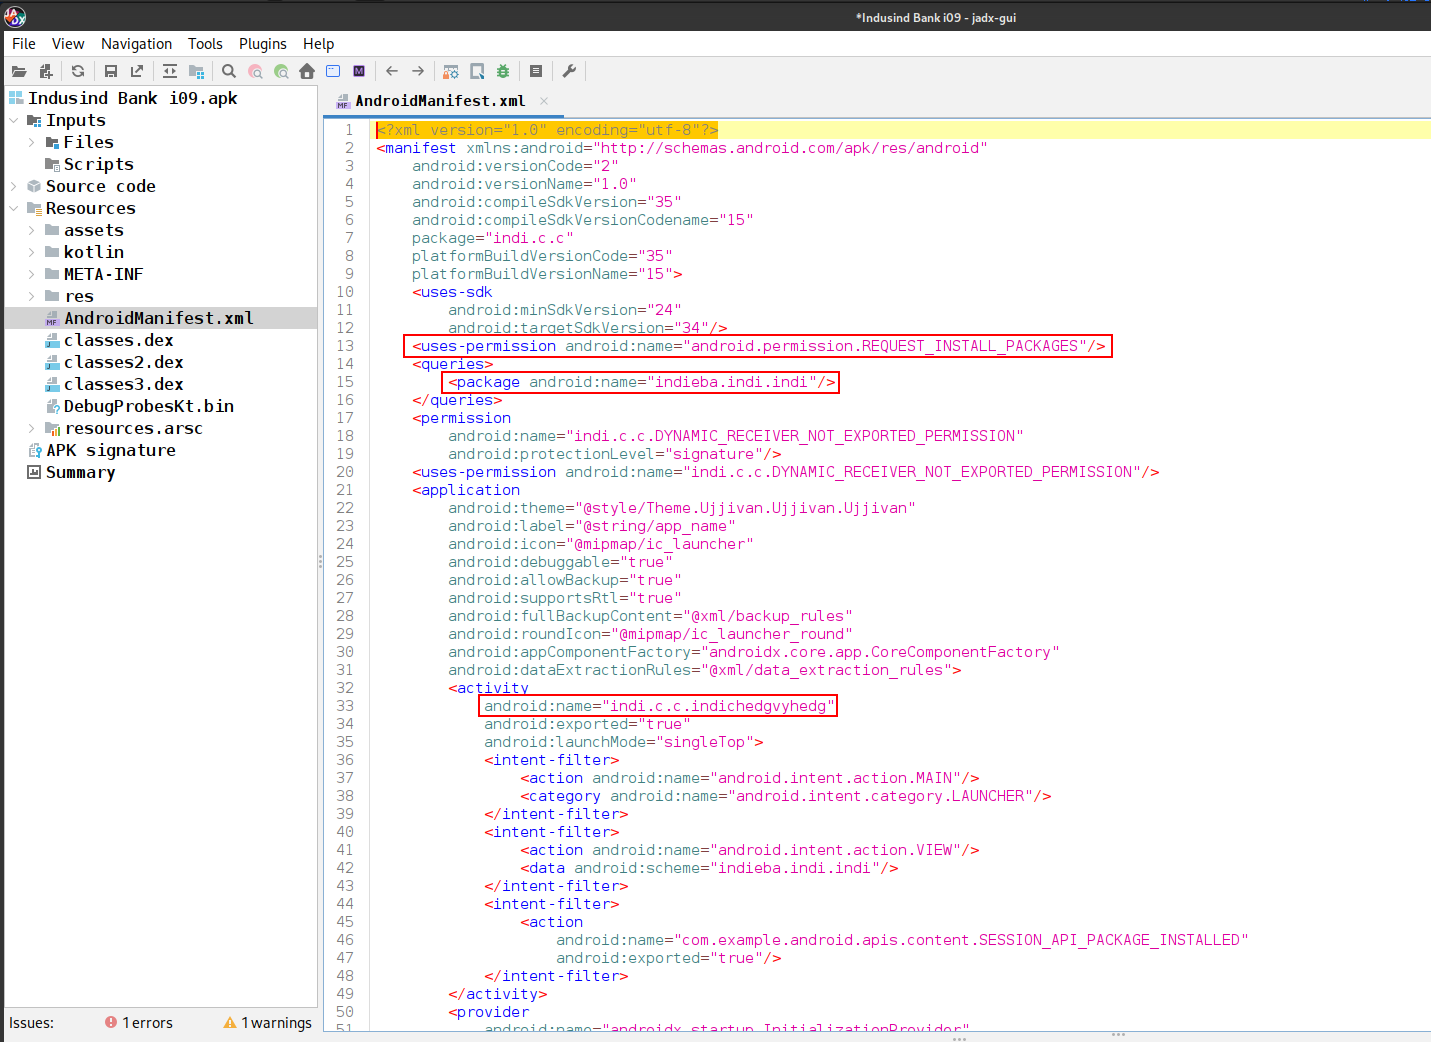1431x1042 pixels.
Task: Click the indi.c.c.indichedgvyhedg activity name
Action: pos(659,706)
